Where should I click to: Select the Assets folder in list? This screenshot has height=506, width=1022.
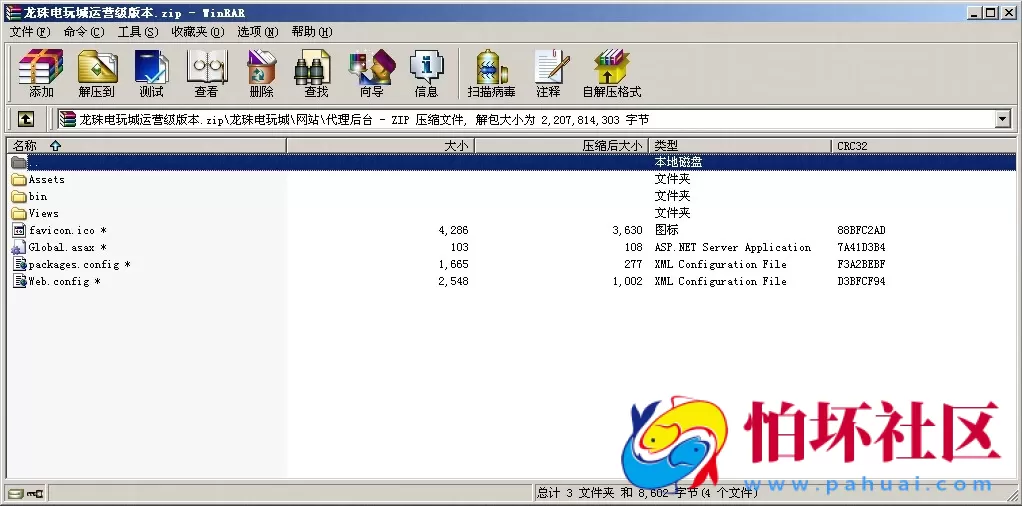[x=46, y=180]
